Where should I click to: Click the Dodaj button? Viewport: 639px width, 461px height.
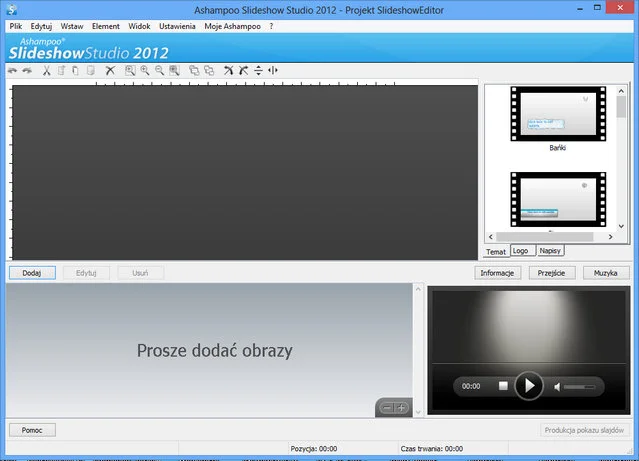(32, 273)
